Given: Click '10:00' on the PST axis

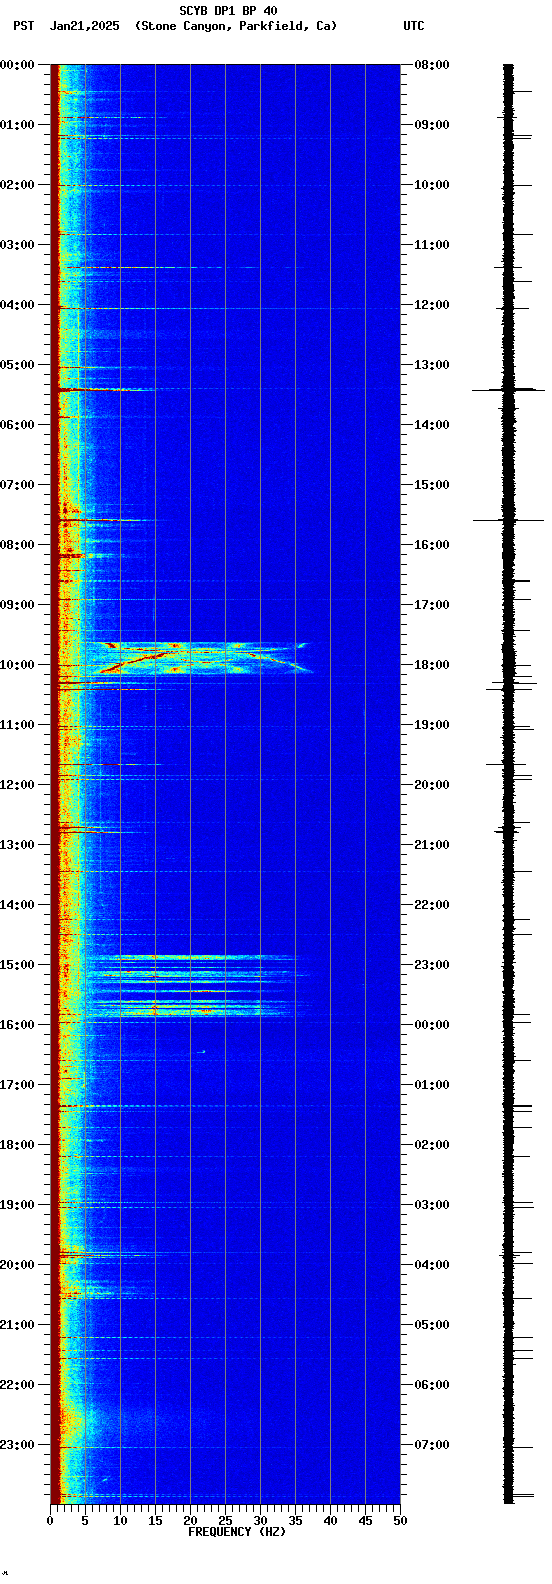Looking at the screenshot, I should (x=17, y=665).
